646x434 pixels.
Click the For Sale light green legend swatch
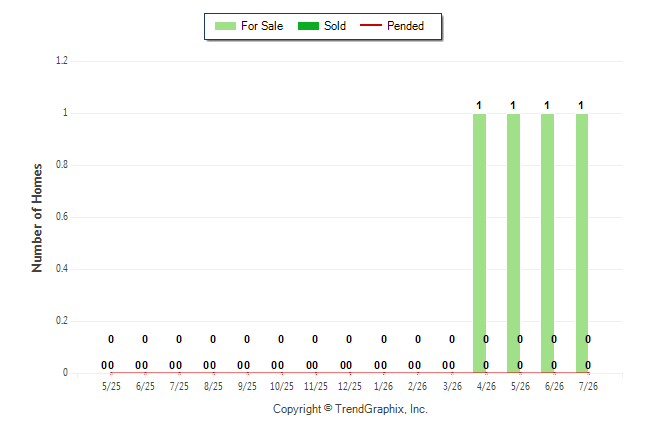(225, 26)
